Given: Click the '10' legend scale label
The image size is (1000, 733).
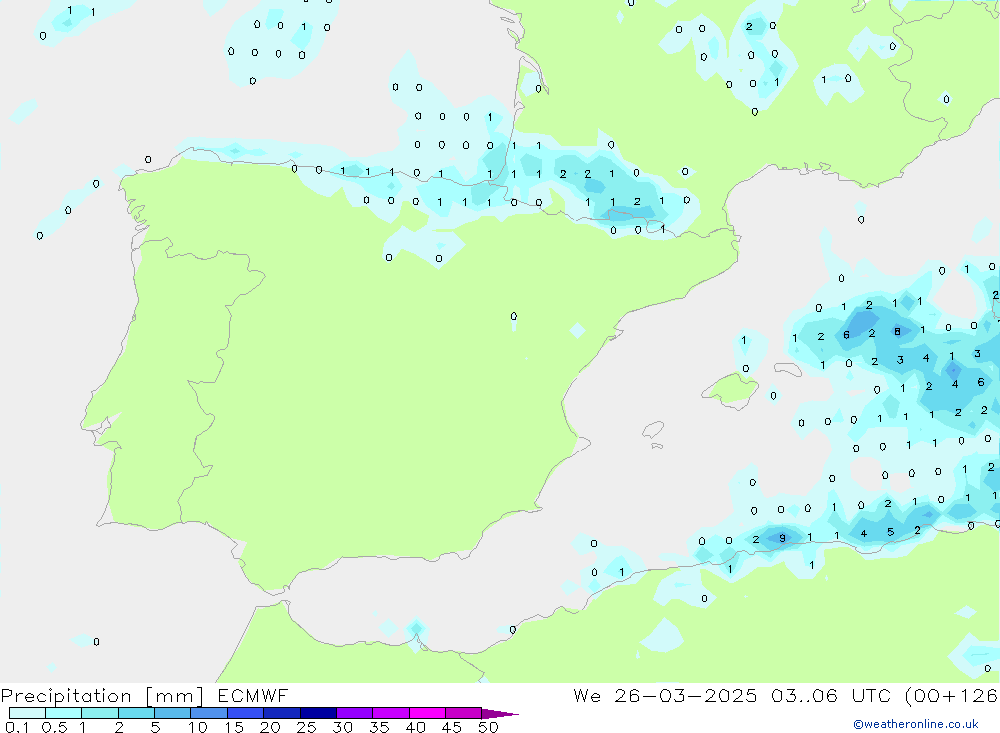Looking at the screenshot, I should coord(198,727).
